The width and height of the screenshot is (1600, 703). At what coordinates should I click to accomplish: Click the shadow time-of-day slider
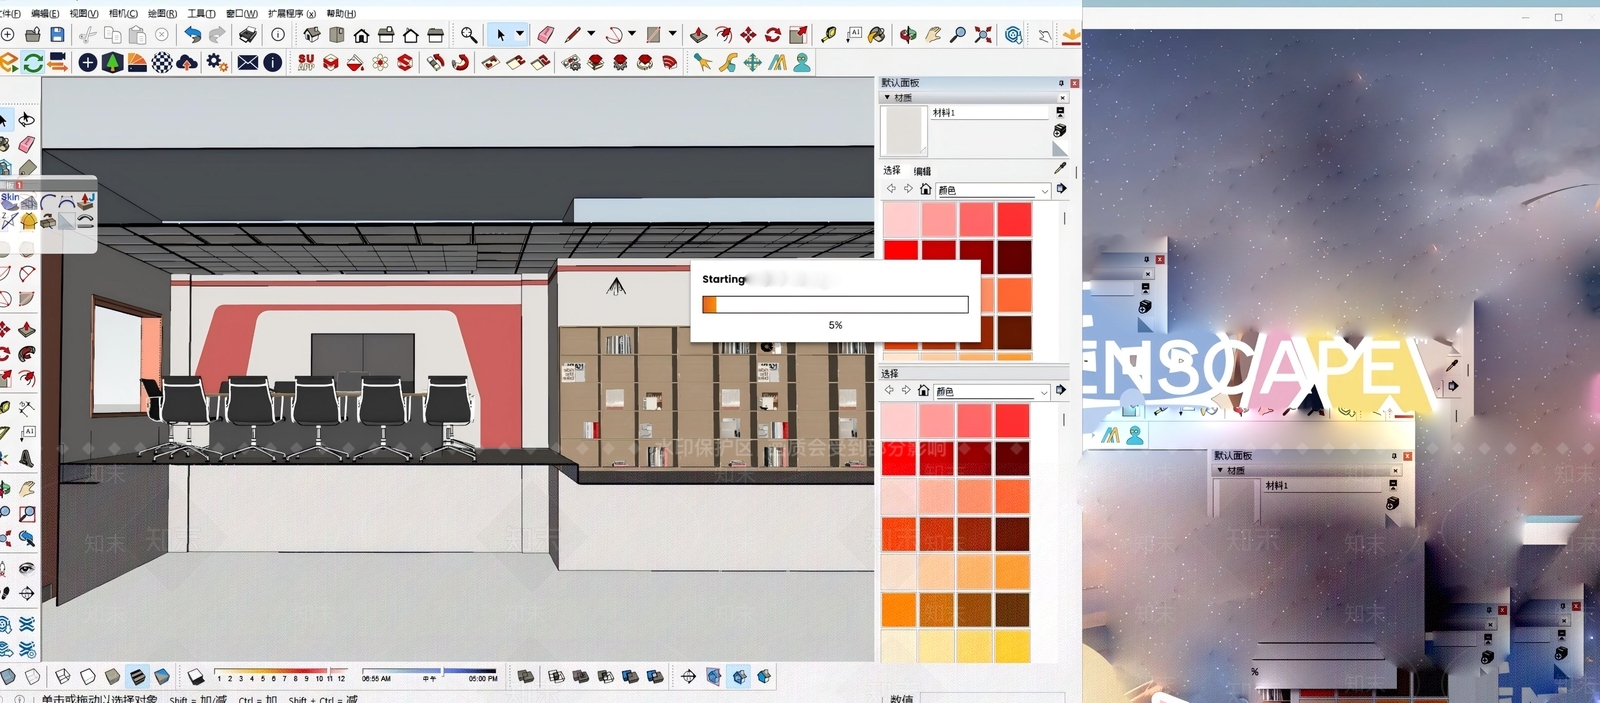[x=428, y=671]
